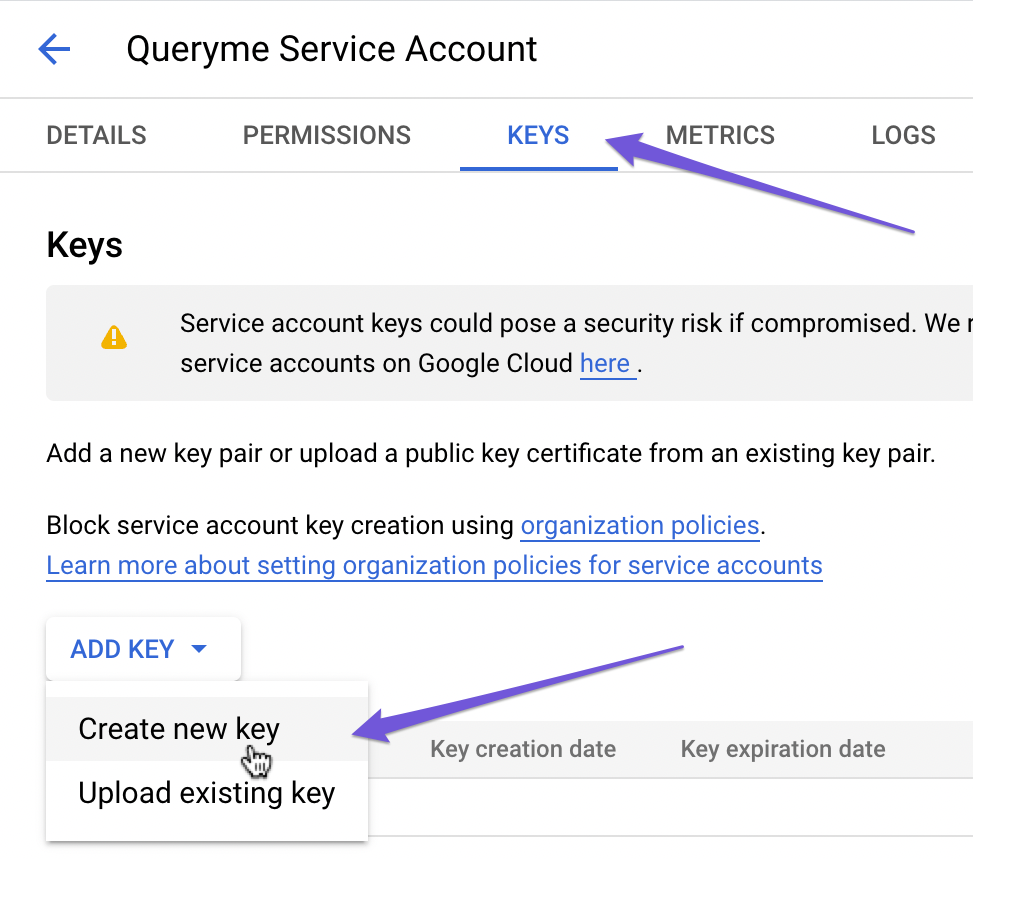Click the back arrow icon

(x=54, y=49)
